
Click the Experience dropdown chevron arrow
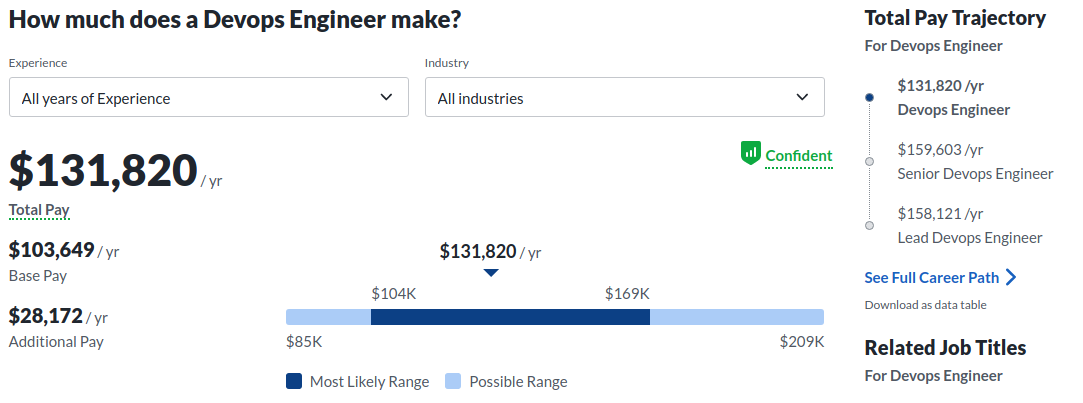coord(387,97)
